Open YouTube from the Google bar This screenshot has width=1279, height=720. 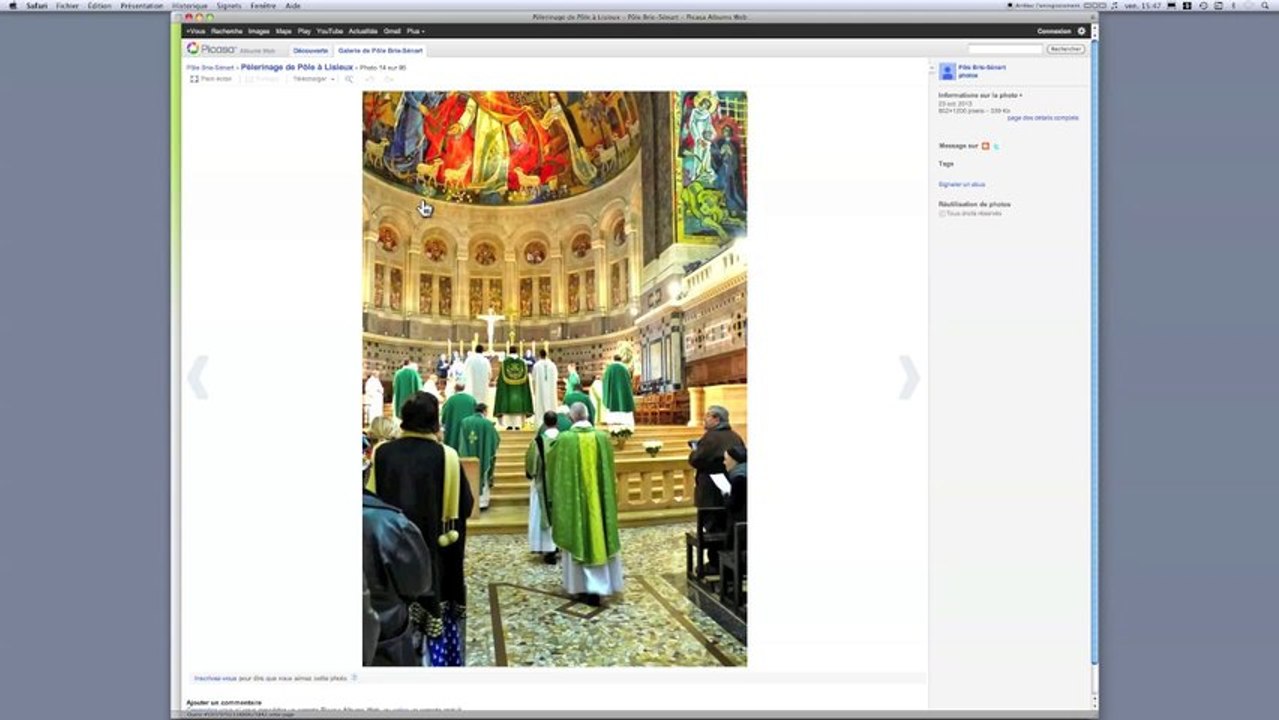point(329,31)
